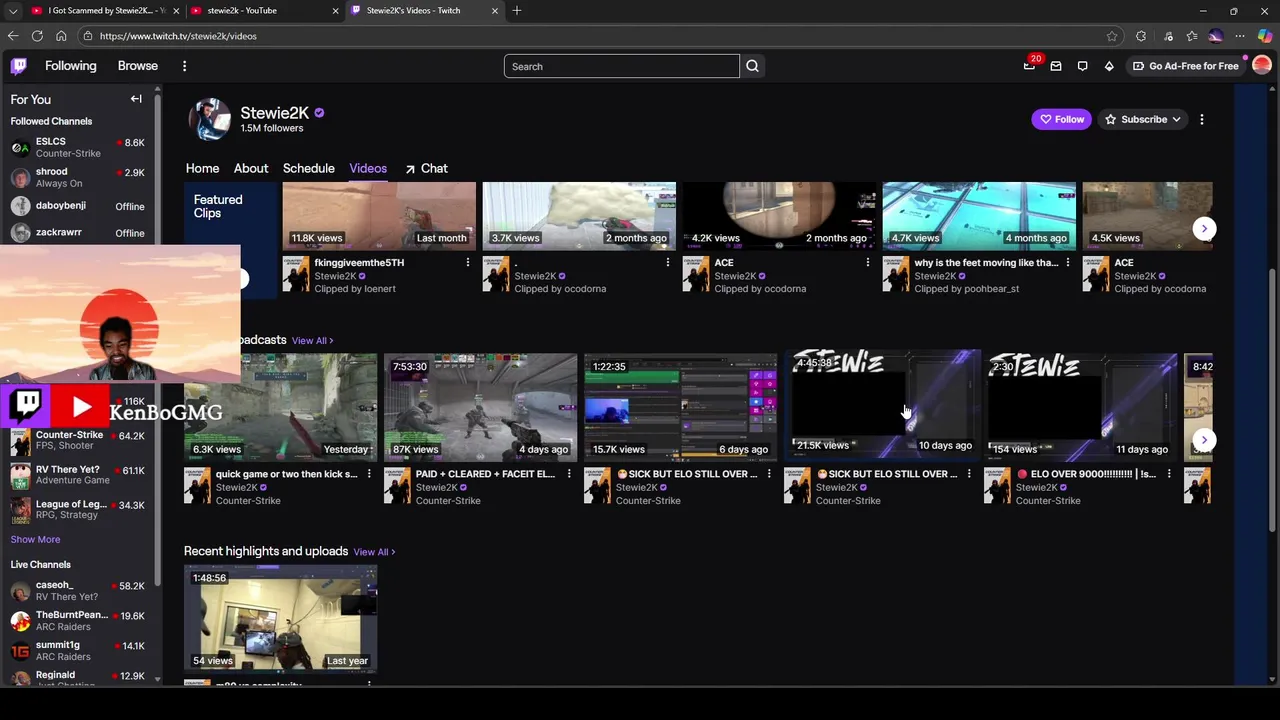
Task: Open the Twitch whispers mail icon
Action: click(1056, 66)
